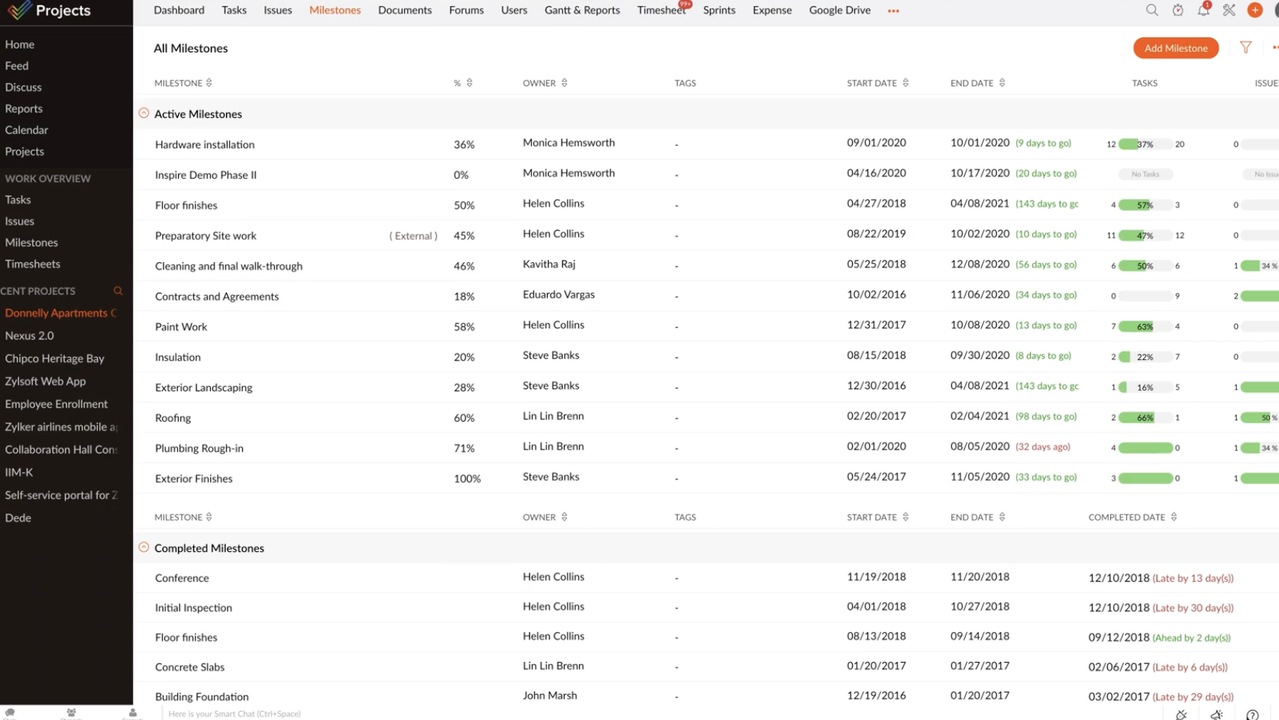Open the Hardware installation milestone
This screenshot has width=1279, height=720.
(x=205, y=145)
